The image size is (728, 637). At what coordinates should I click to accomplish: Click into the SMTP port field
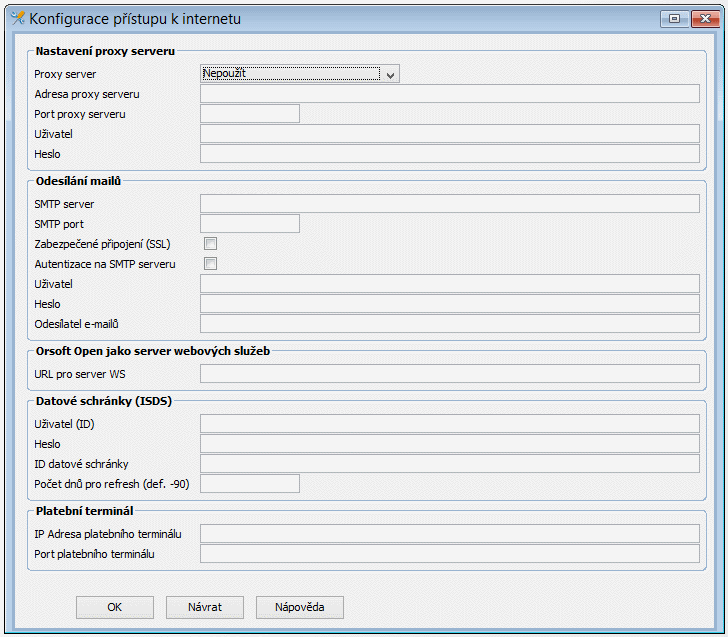tap(250, 224)
